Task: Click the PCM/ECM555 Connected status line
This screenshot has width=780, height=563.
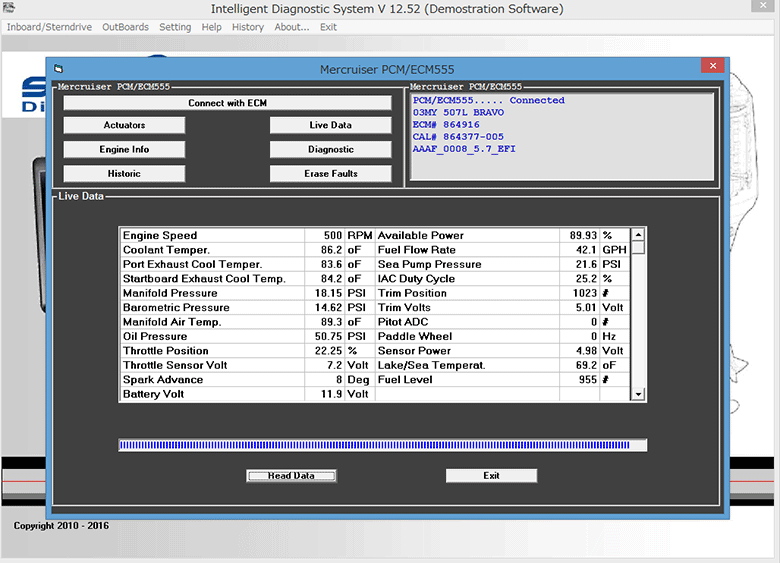Action: (x=488, y=100)
